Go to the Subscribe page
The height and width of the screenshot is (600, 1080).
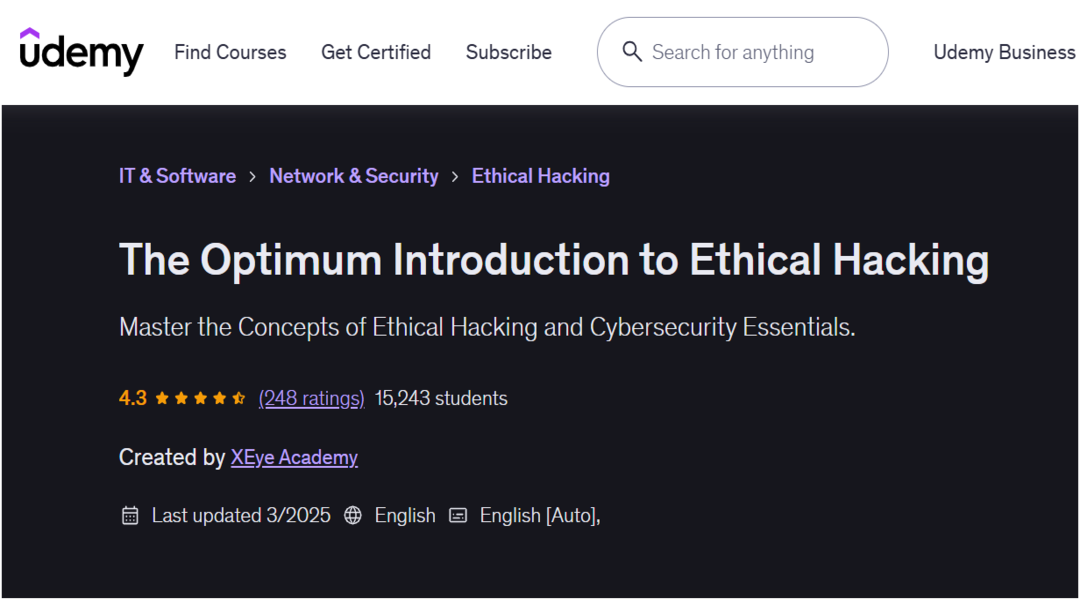point(509,52)
